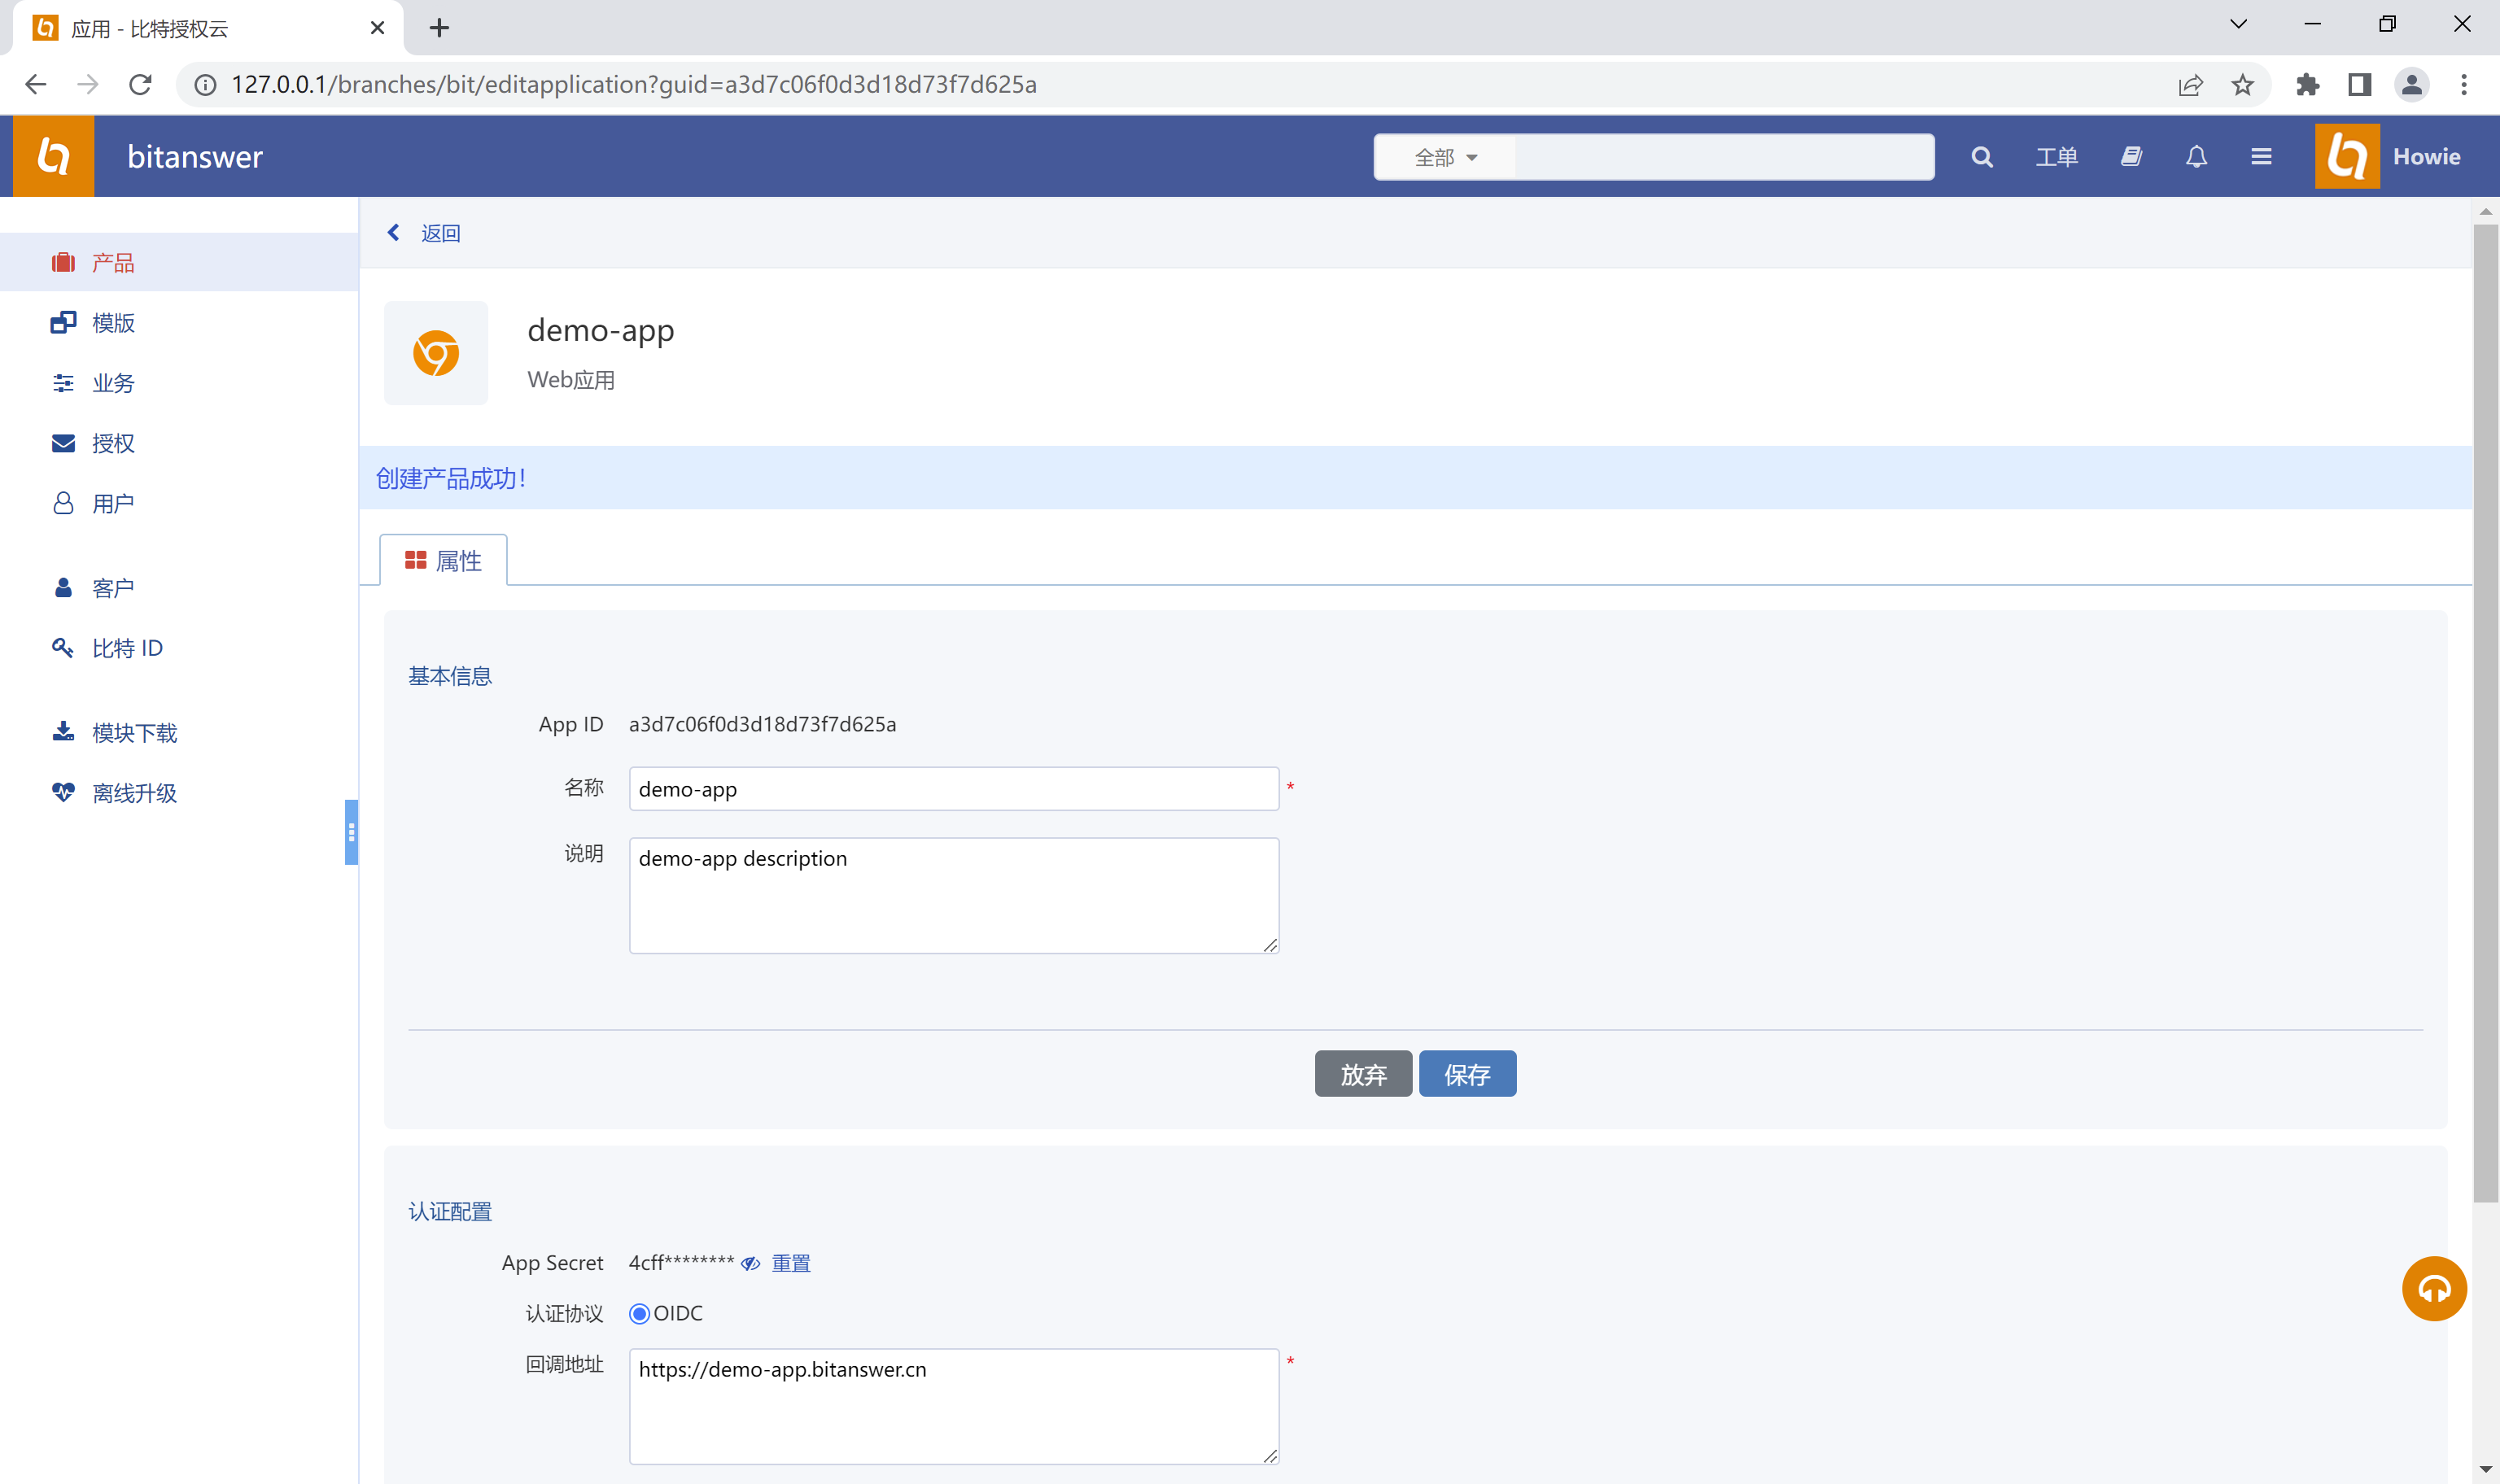Open the notifications bell icon
The height and width of the screenshot is (1484, 2500).
[2196, 157]
